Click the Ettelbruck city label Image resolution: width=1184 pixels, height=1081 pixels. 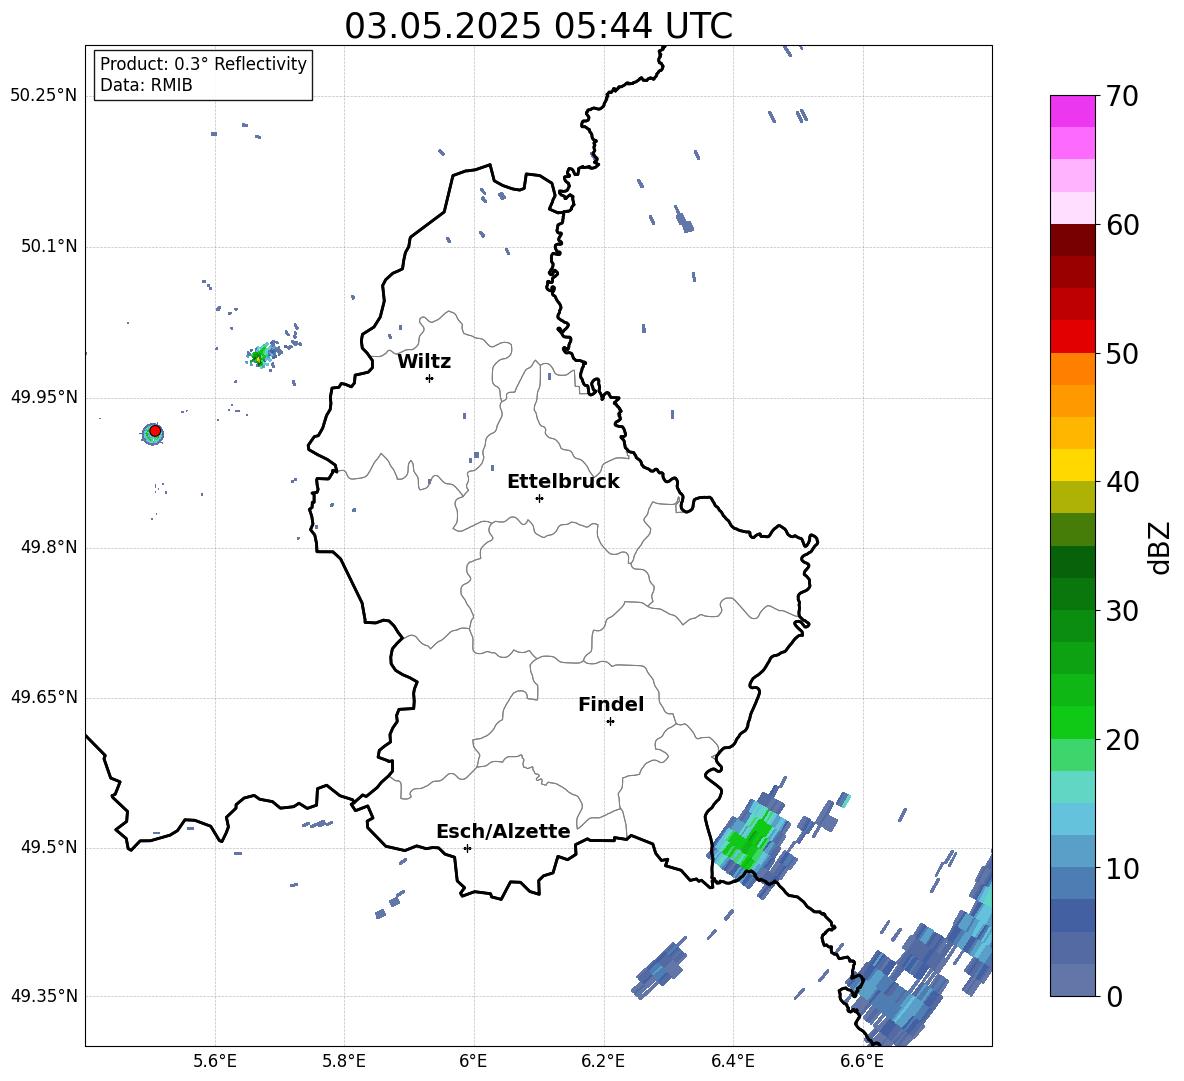click(563, 482)
